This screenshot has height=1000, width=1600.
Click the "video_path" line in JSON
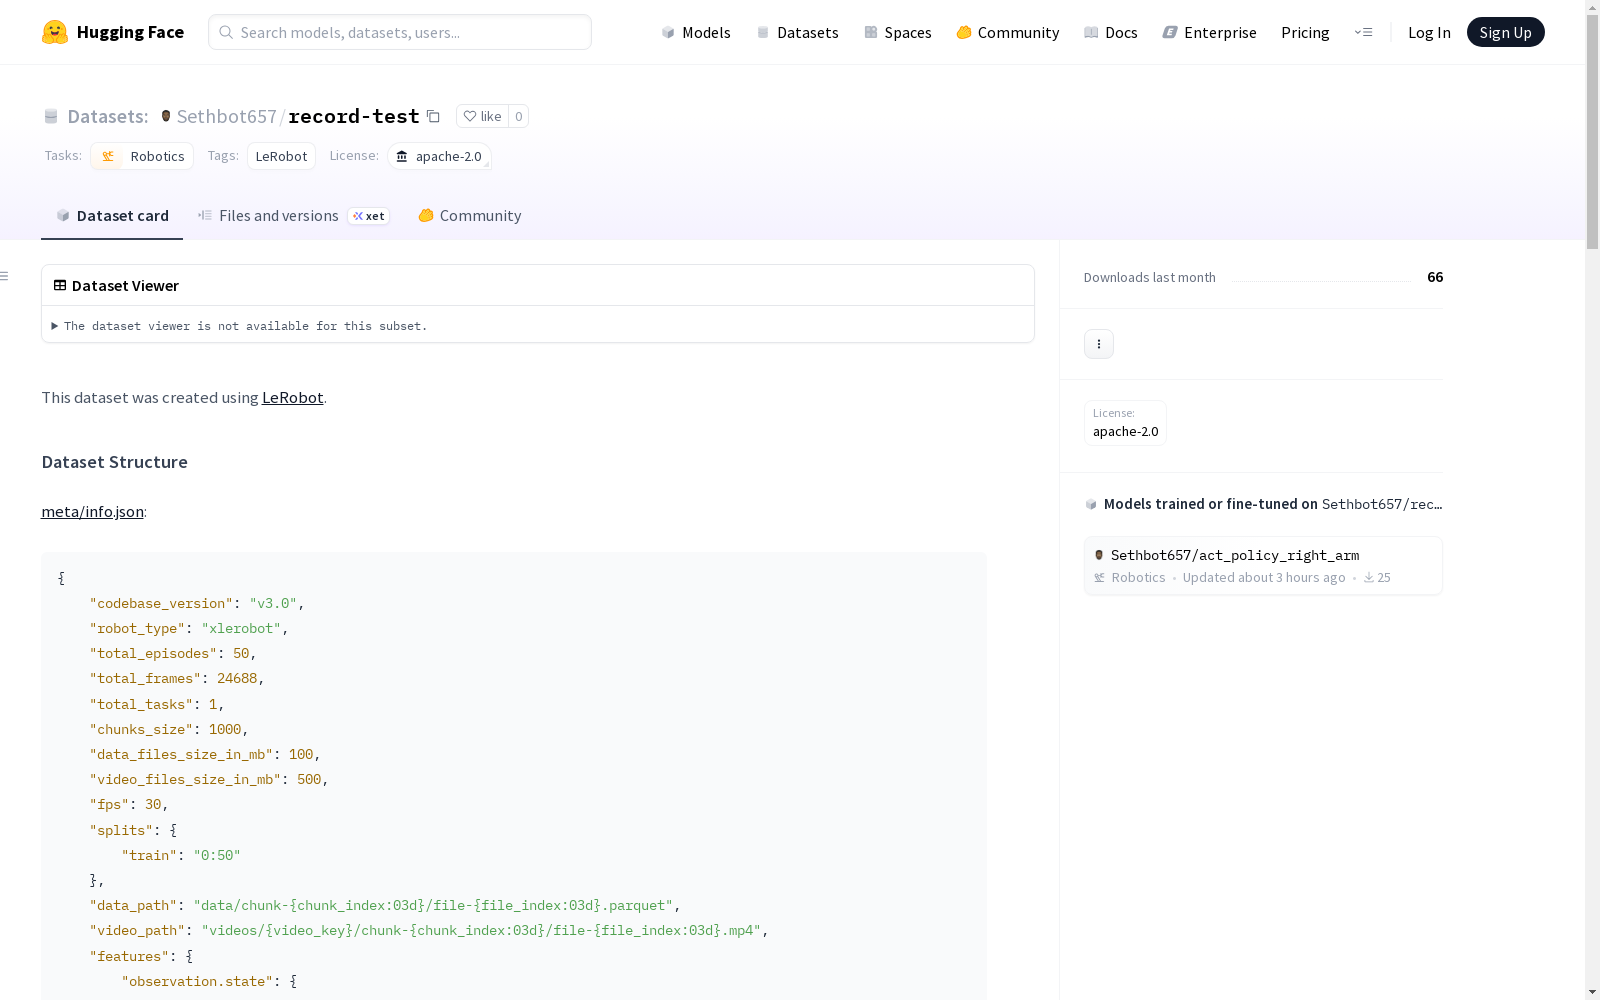429,930
